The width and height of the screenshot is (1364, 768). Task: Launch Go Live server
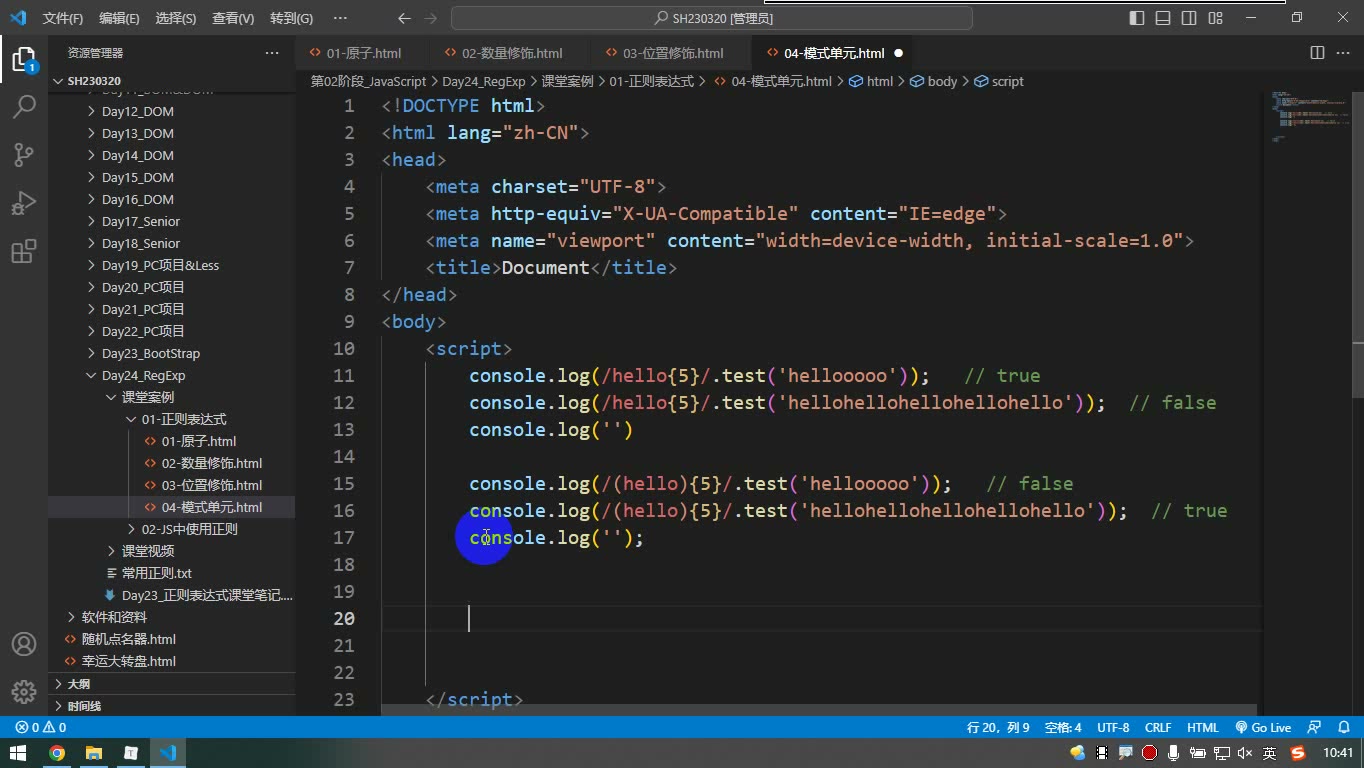coord(1263,728)
